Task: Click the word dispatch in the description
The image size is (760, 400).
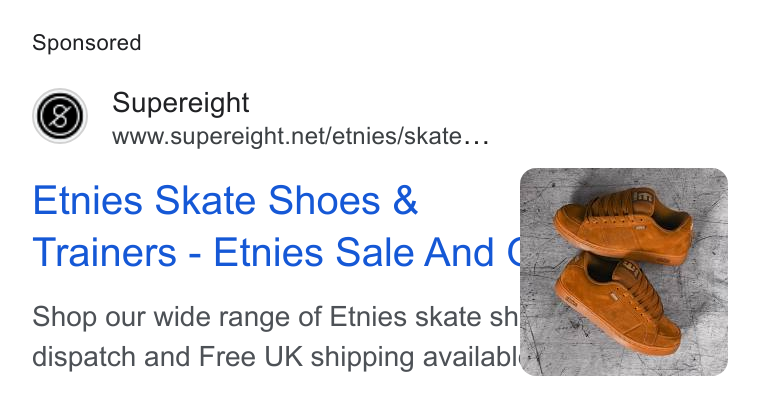Action: point(84,357)
